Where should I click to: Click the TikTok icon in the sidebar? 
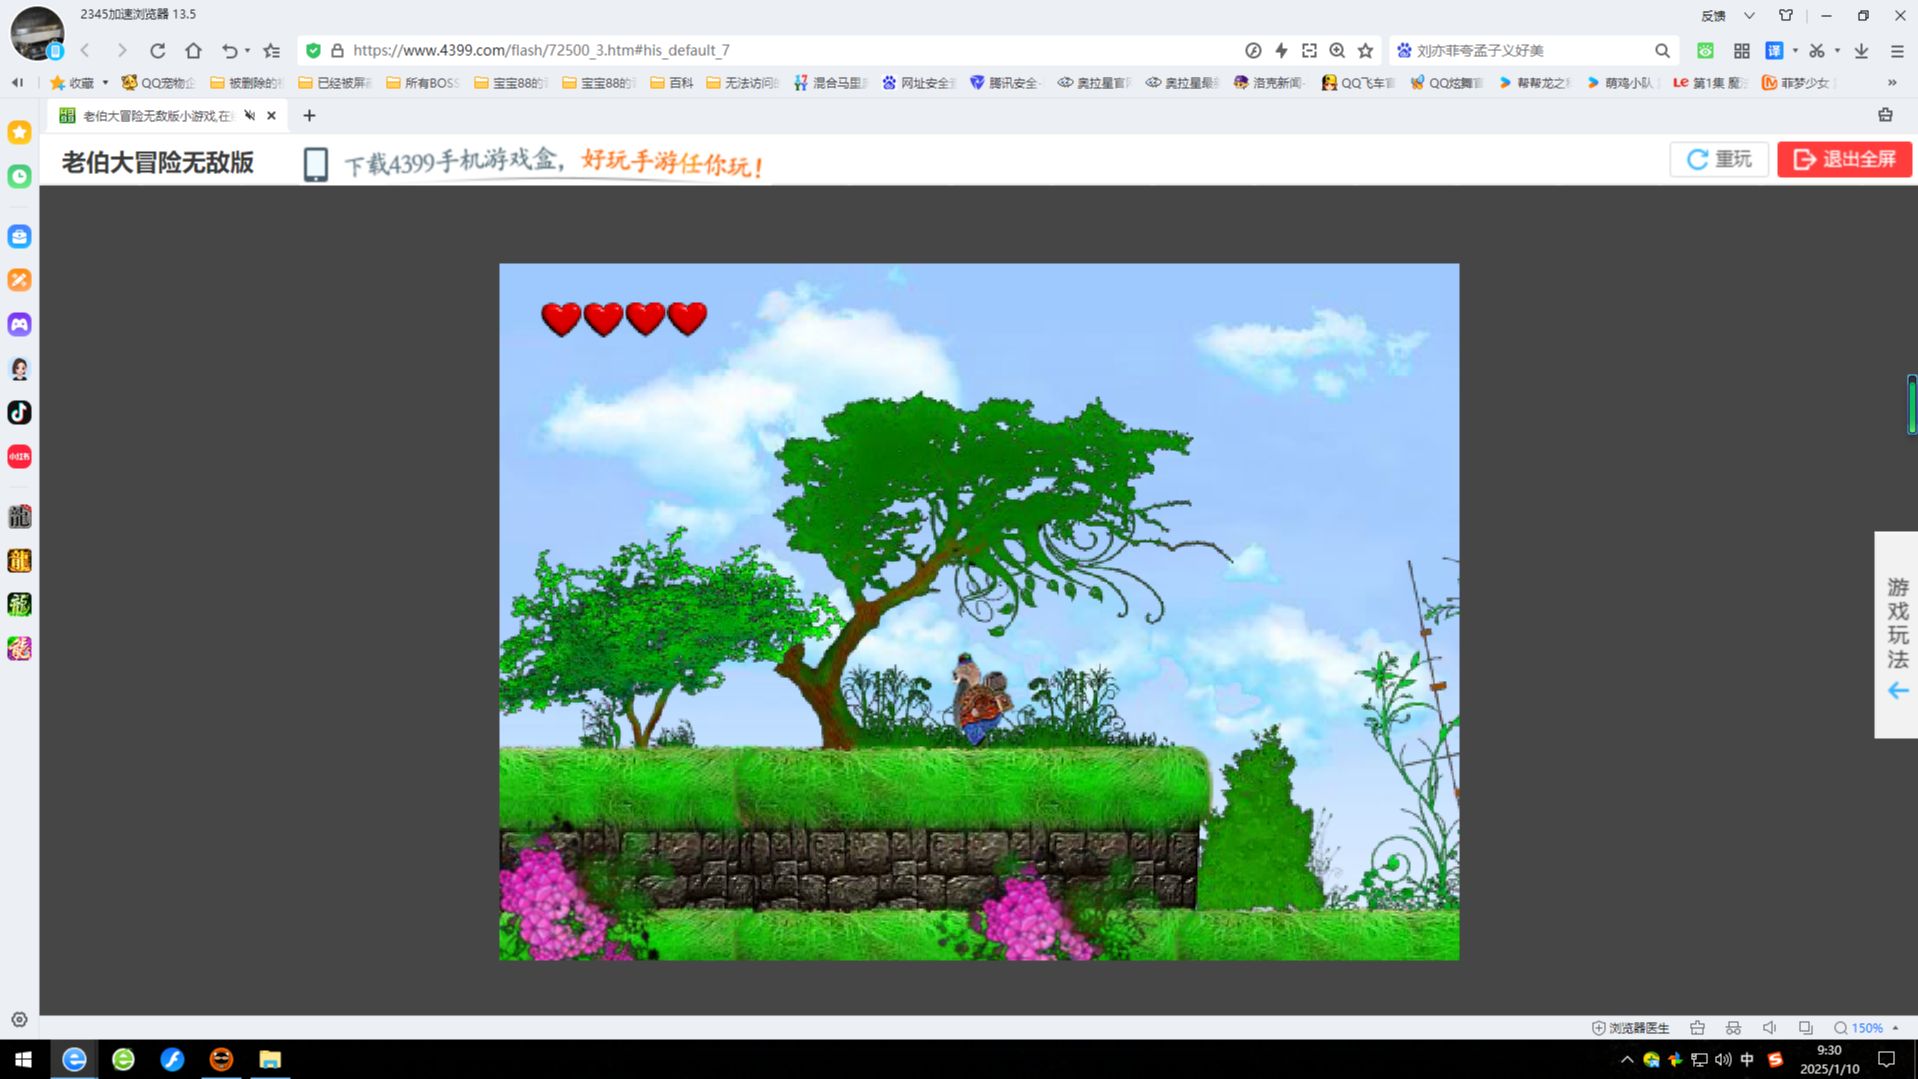[x=19, y=412]
